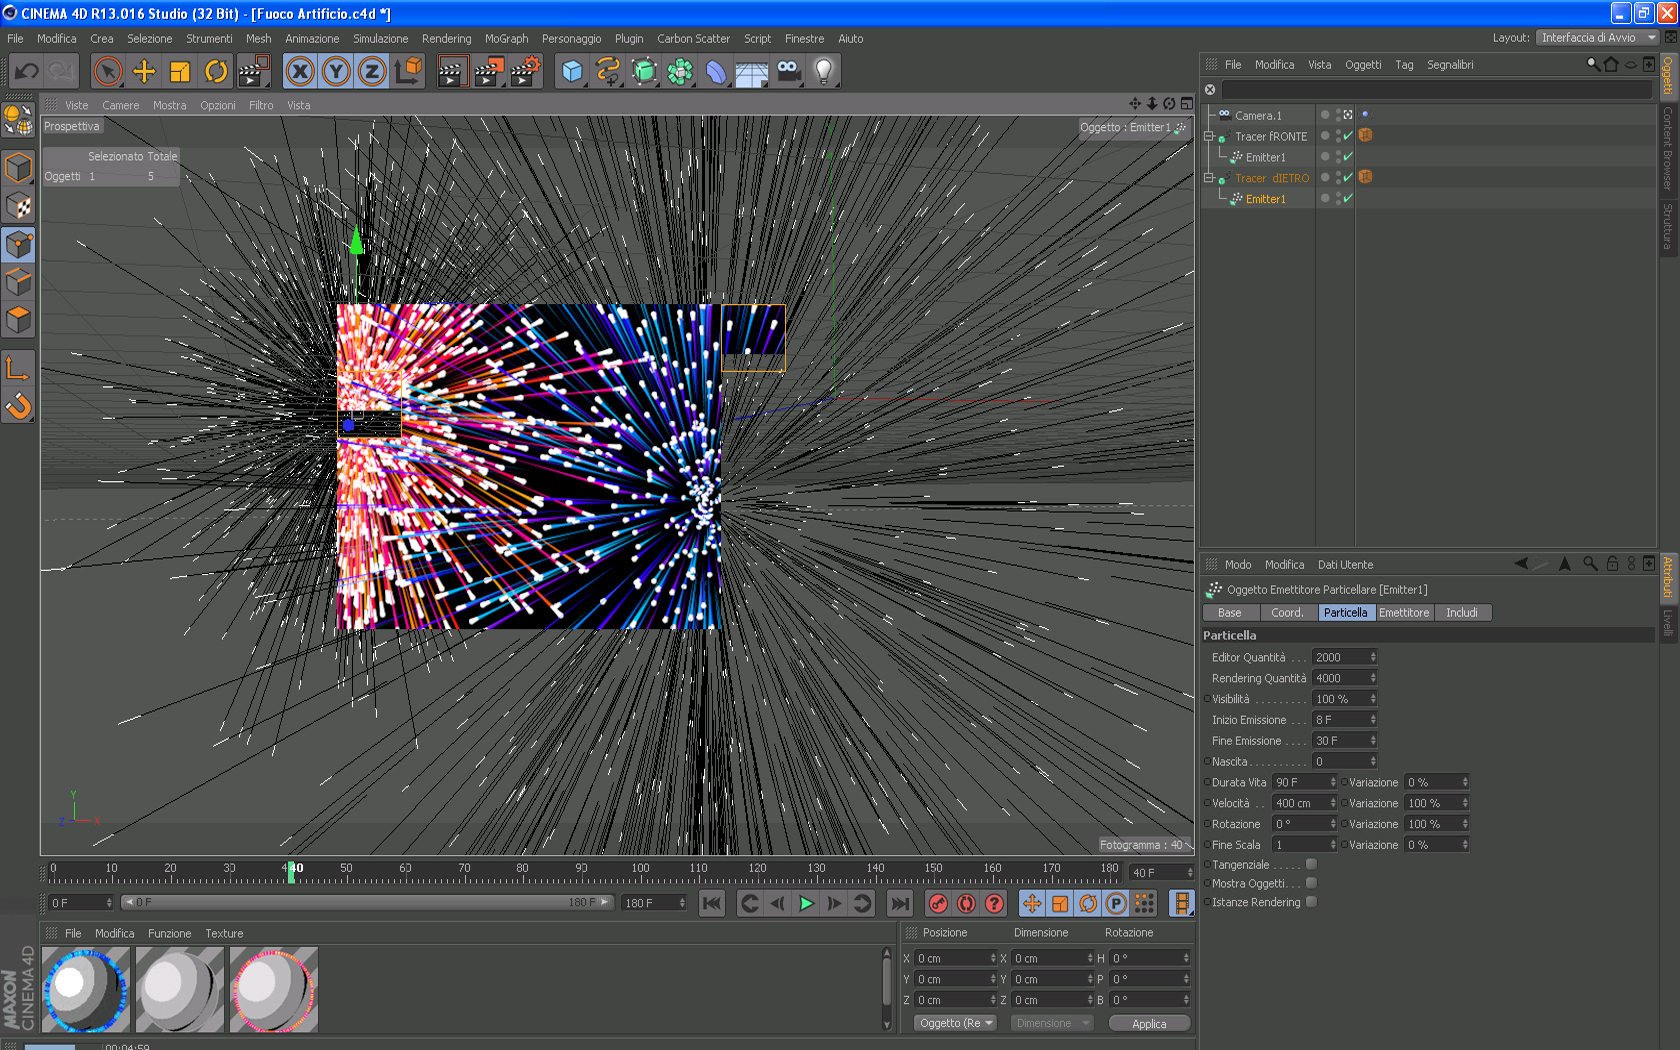Viewport: 1680px width, 1050px height.
Task: Select the Scale tool icon
Action: tap(180, 71)
